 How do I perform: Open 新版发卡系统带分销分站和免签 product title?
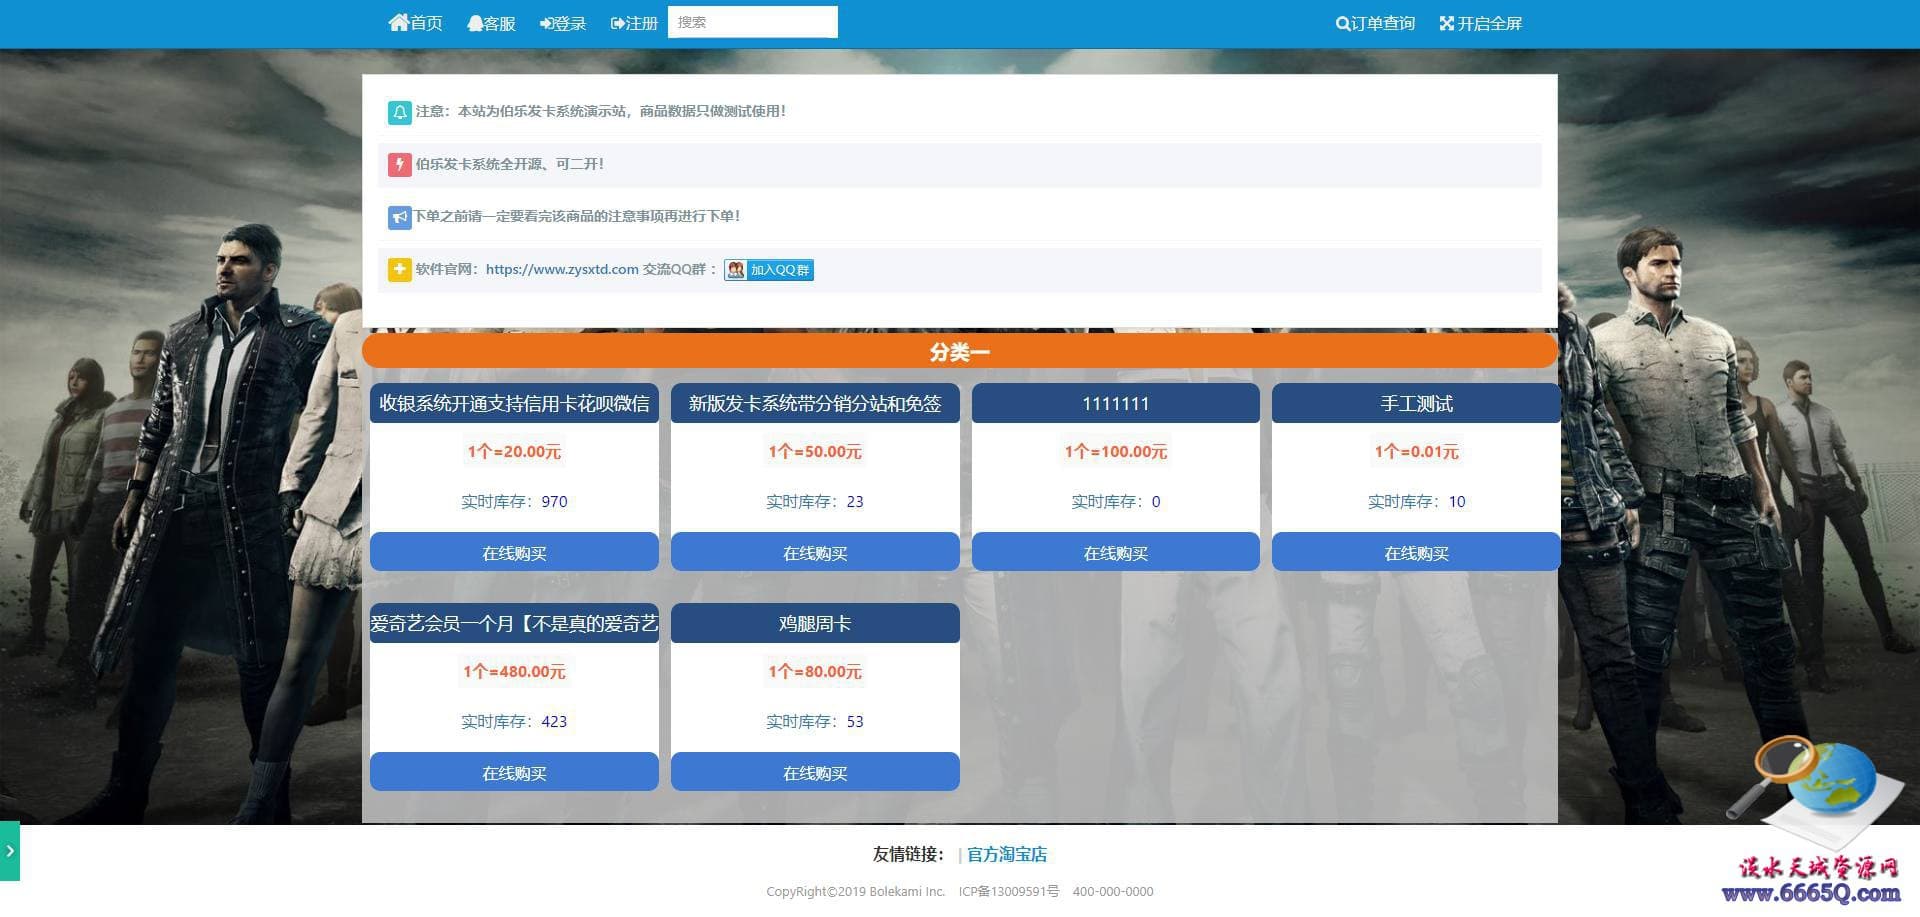pos(815,403)
